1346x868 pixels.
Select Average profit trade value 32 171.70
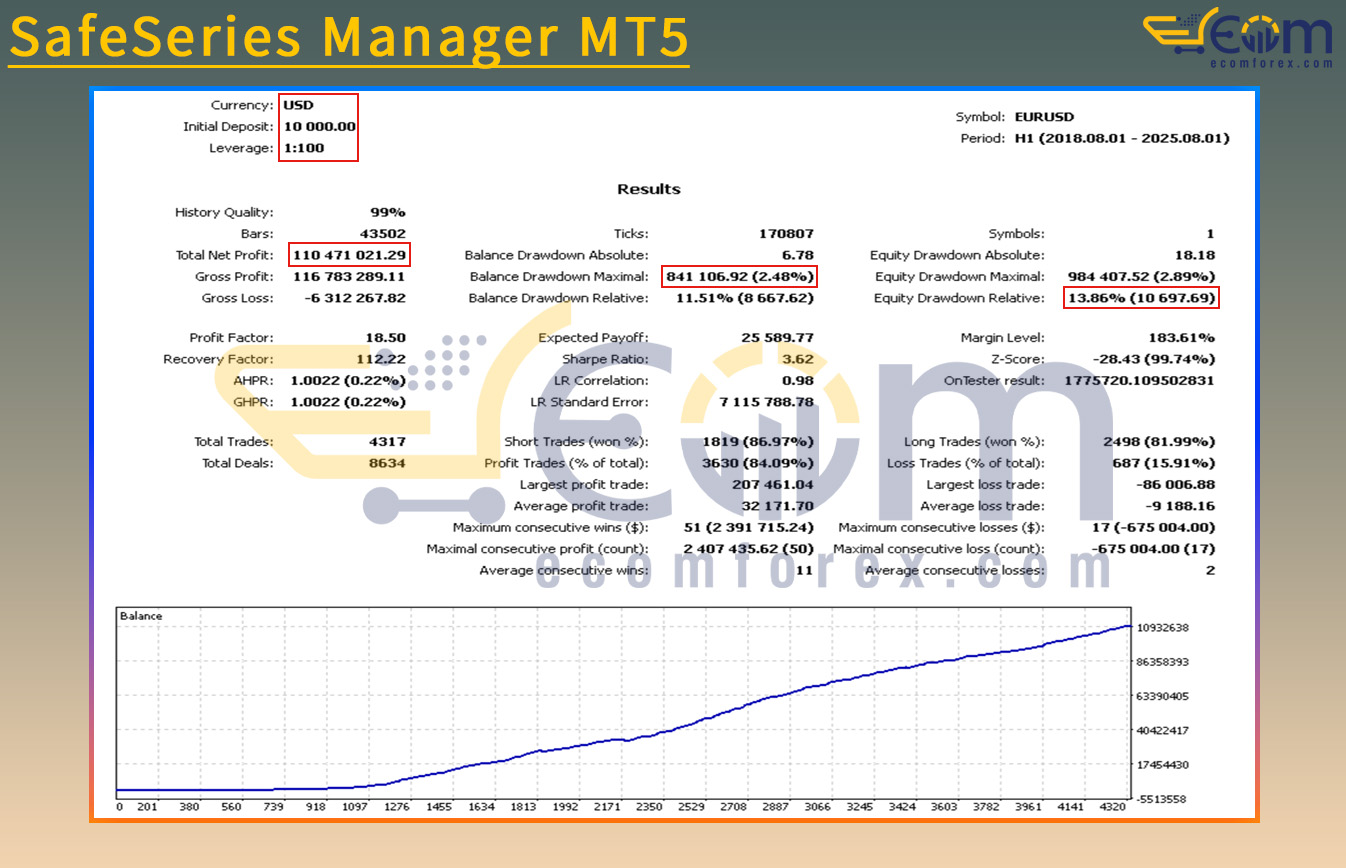(777, 506)
